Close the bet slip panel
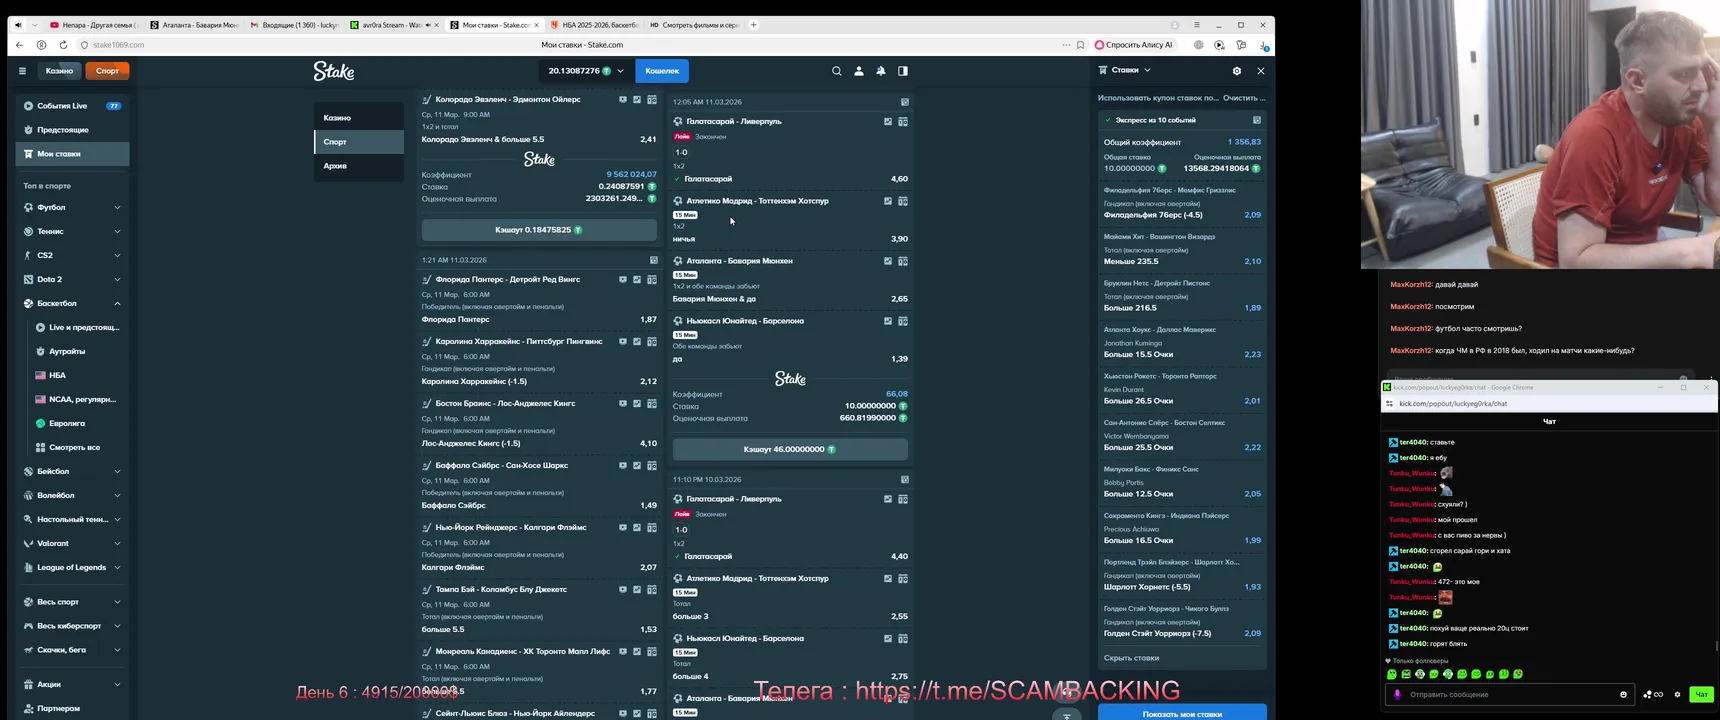 coord(1261,71)
